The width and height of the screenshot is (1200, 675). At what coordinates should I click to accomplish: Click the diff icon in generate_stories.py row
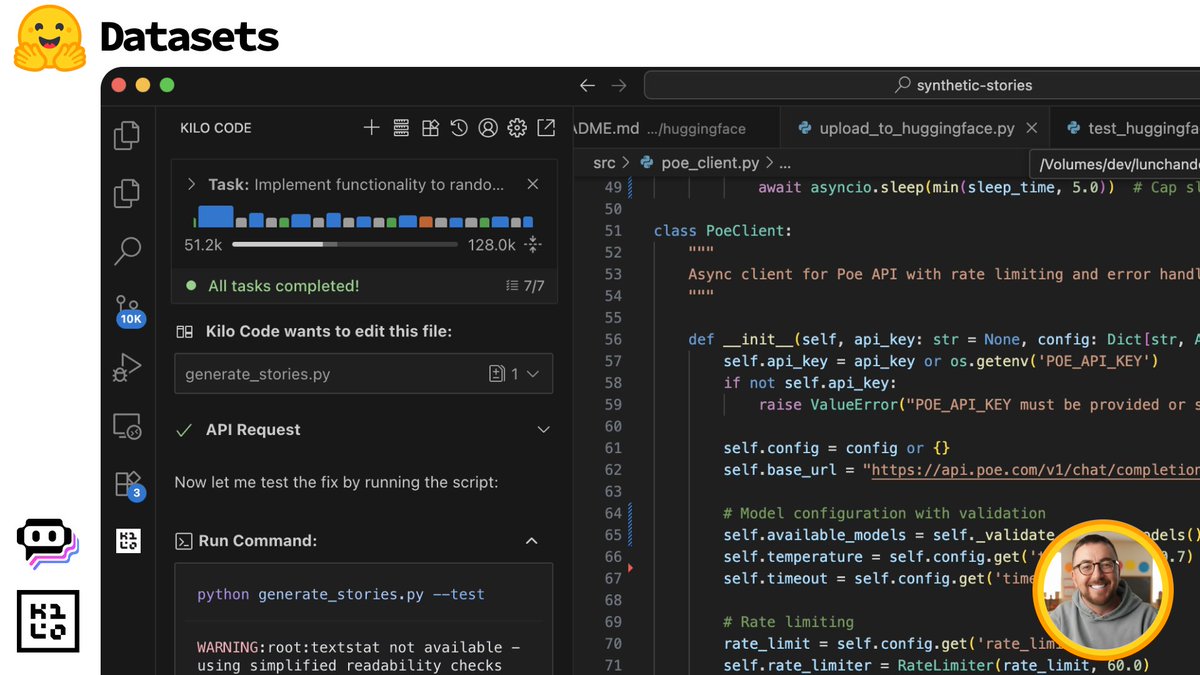pyautogui.click(x=497, y=374)
